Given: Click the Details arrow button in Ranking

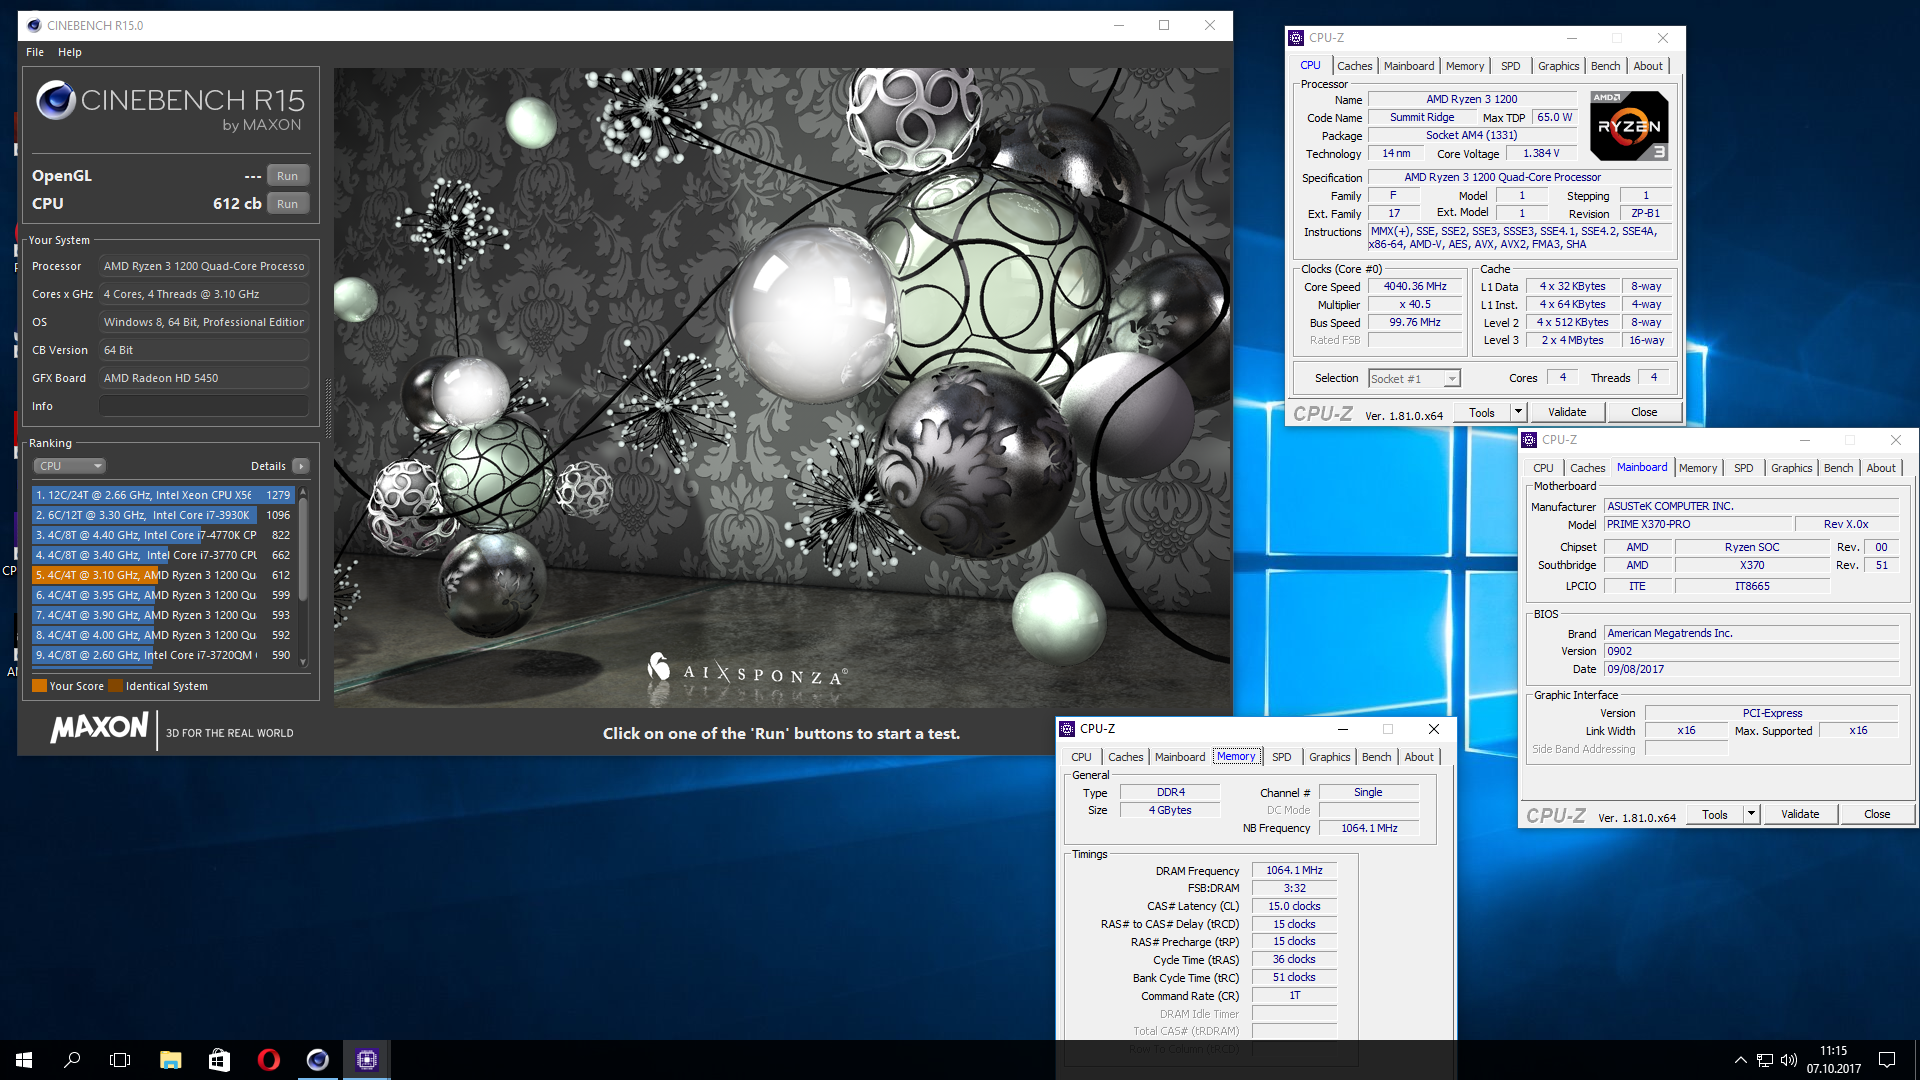Looking at the screenshot, I should 301,466.
